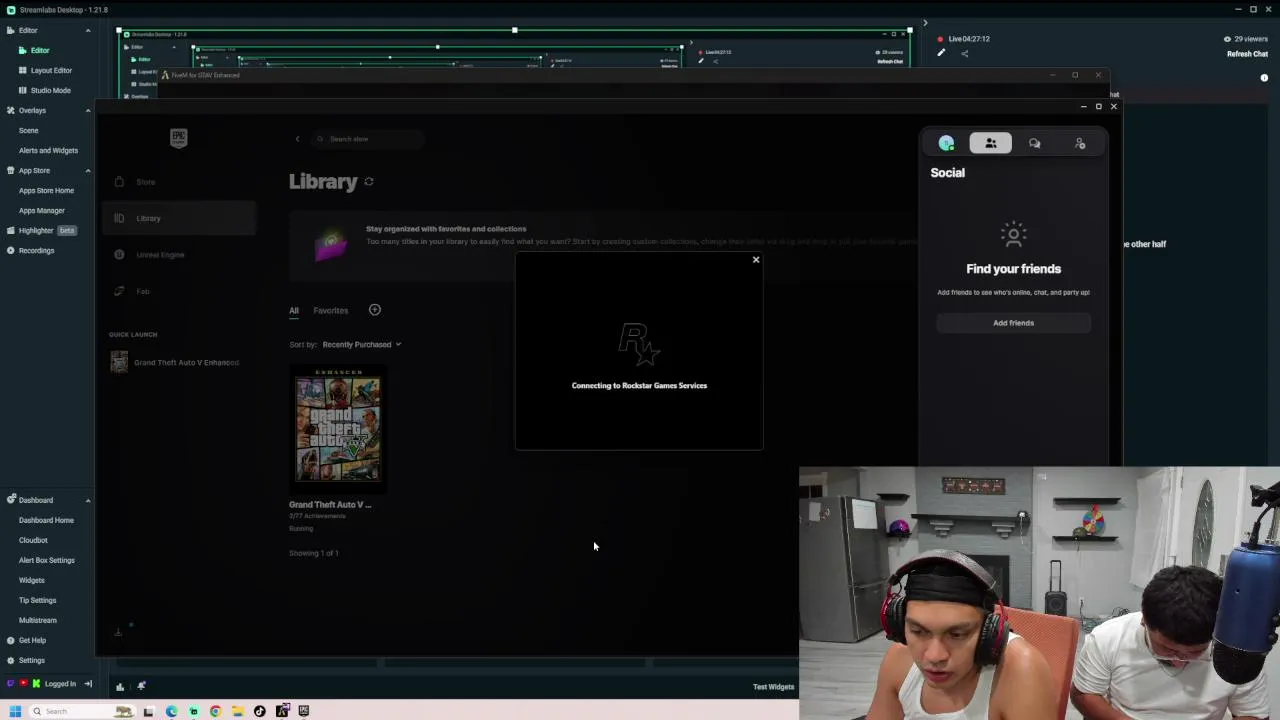Click the Search store field

click(367, 139)
